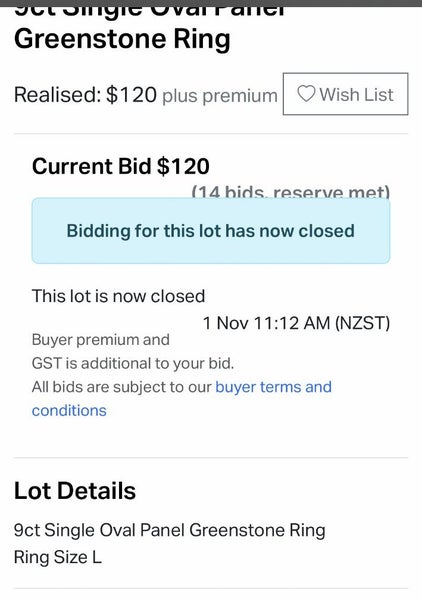Image resolution: width=422 pixels, height=600 pixels.
Task: Click 'This lot is now closed' text
Action: (119, 296)
